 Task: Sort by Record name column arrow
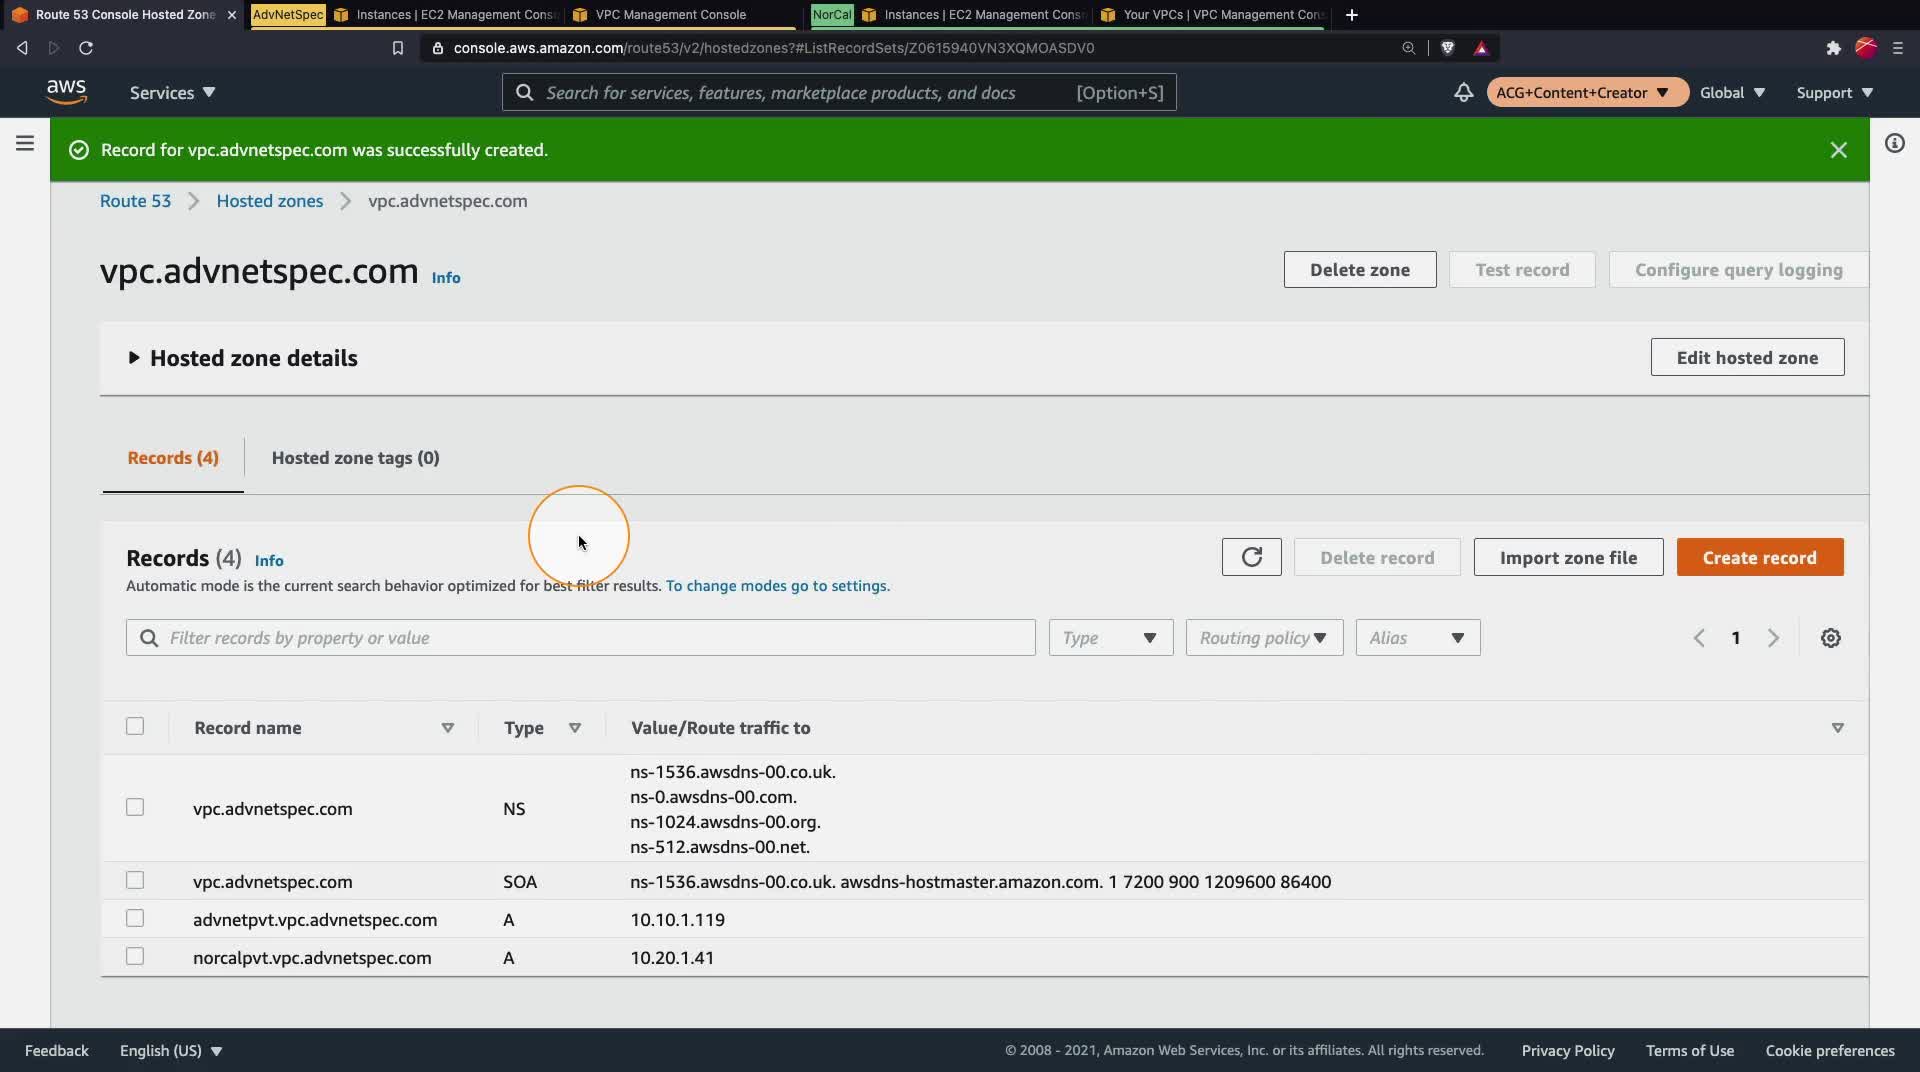[x=447, y=728]
